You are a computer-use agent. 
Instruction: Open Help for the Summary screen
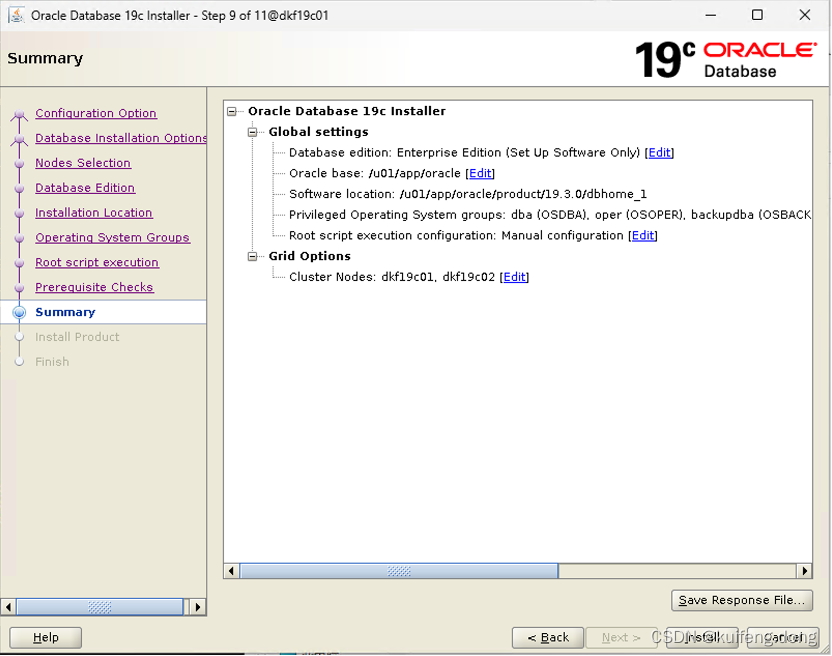(45, 637)
